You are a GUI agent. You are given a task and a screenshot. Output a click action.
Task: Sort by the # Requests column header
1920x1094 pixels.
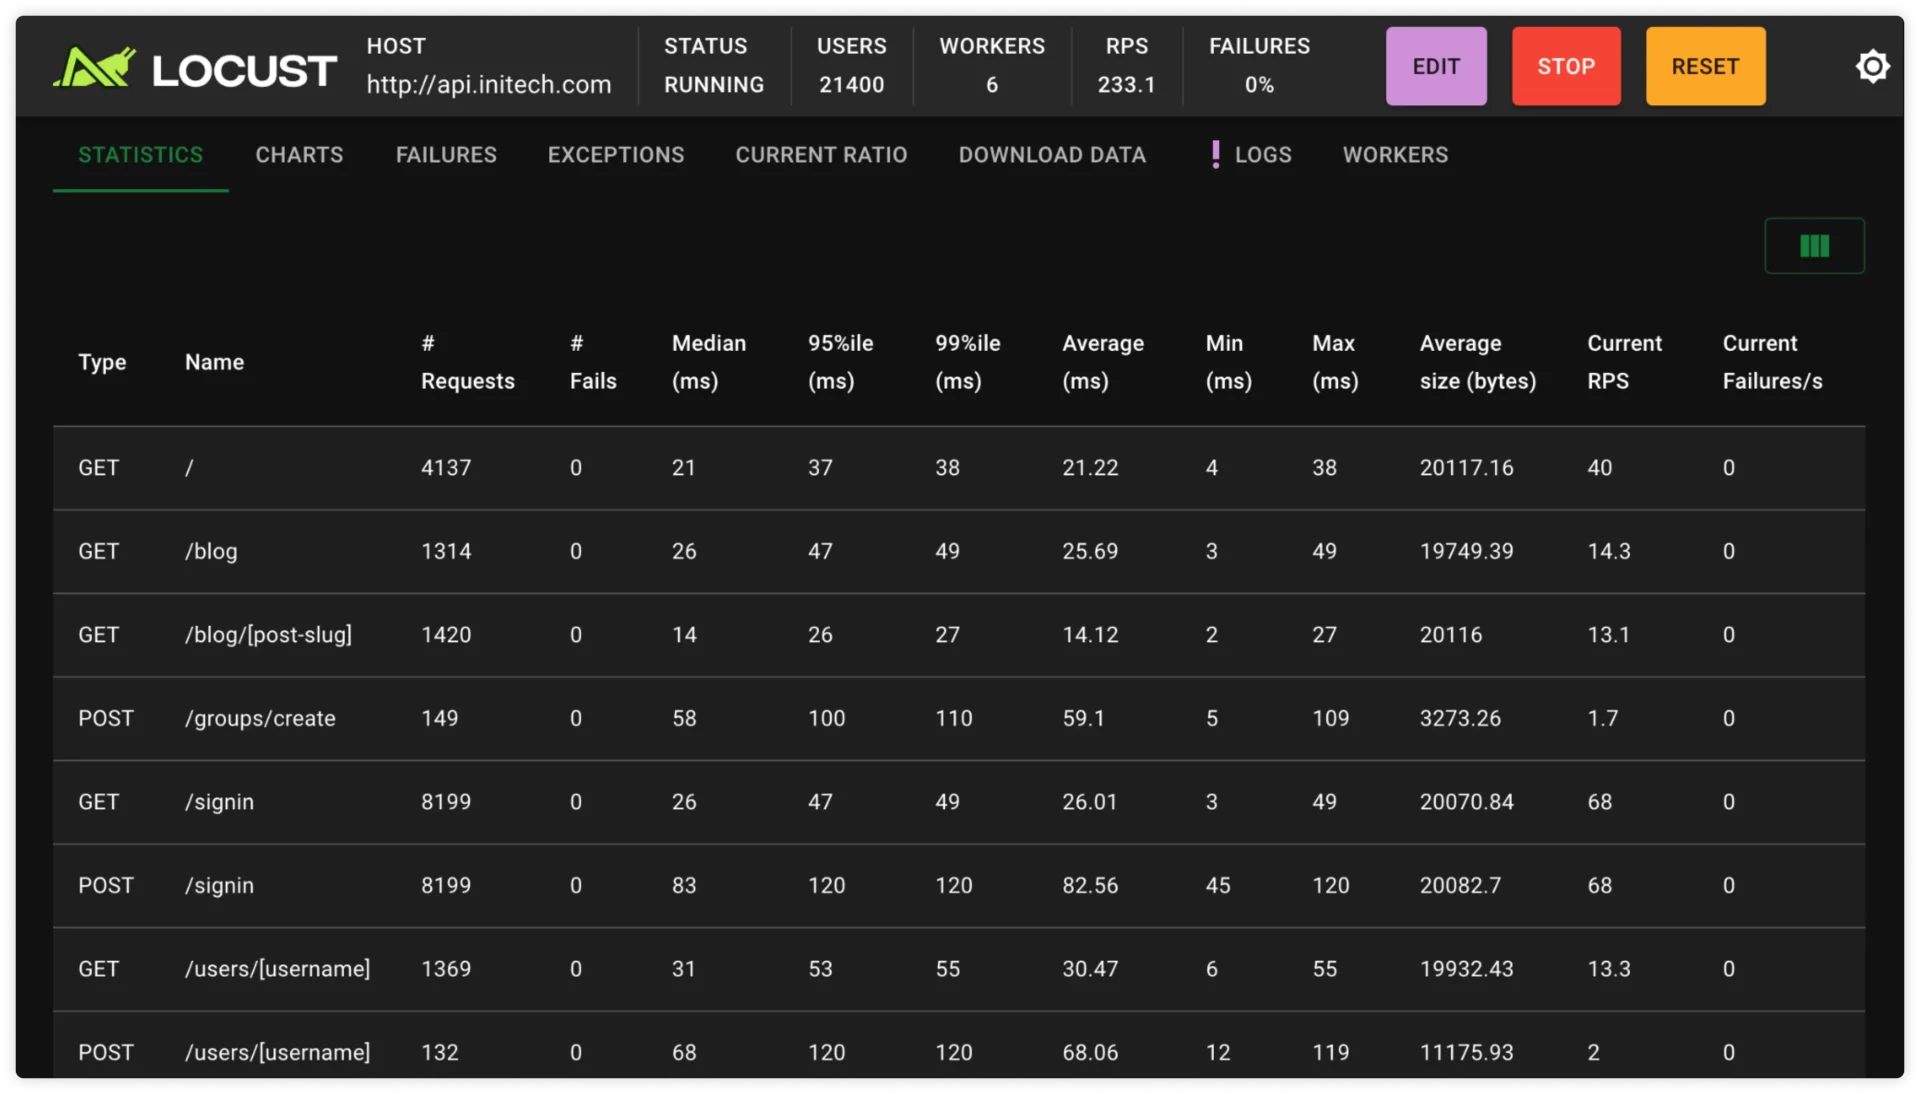click(x=467, y=362)
